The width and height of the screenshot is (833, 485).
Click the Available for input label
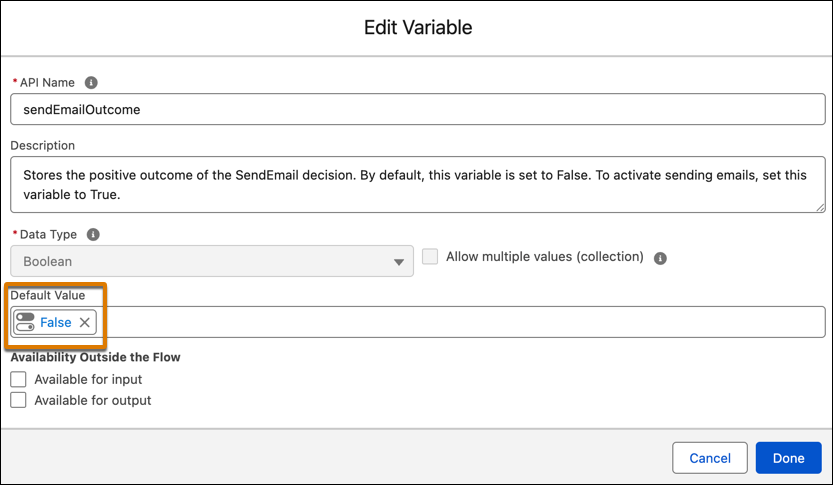[x=88, y=379]
